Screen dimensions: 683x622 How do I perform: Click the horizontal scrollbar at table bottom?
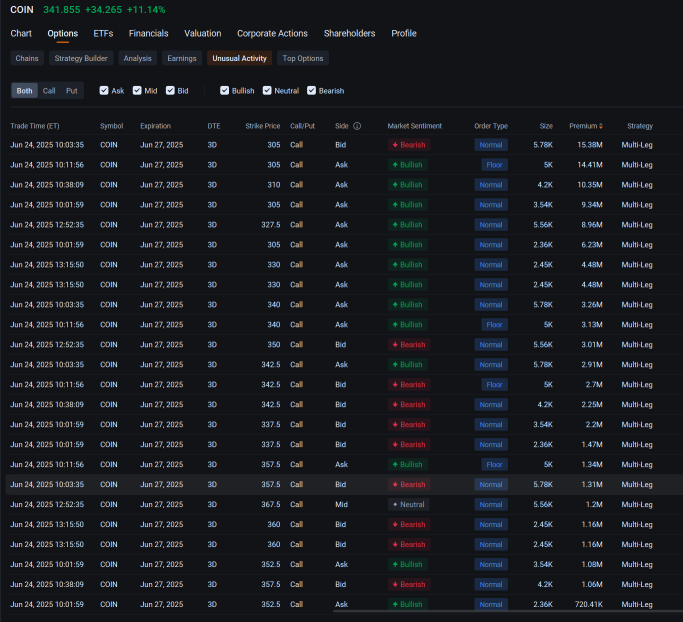click(507, 612)
